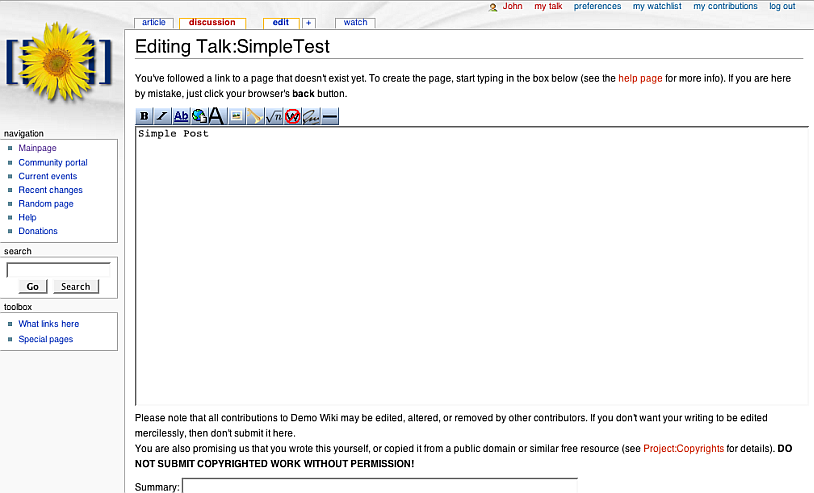This screenshot has width=814, height=493.
Task: Insert external link globe icon
Action: point(198,116)
